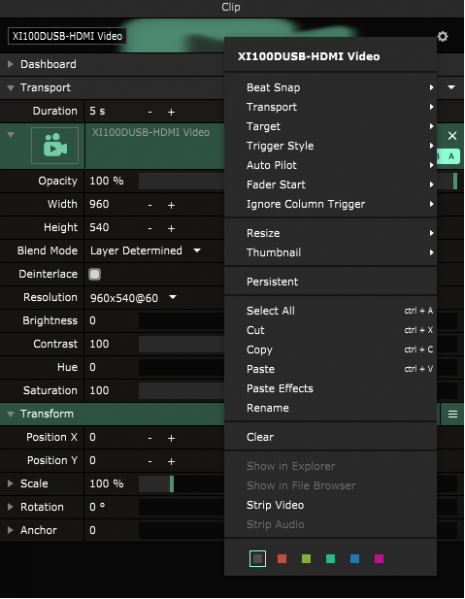Pick the magenta color swatch

[x=379, y=559]
